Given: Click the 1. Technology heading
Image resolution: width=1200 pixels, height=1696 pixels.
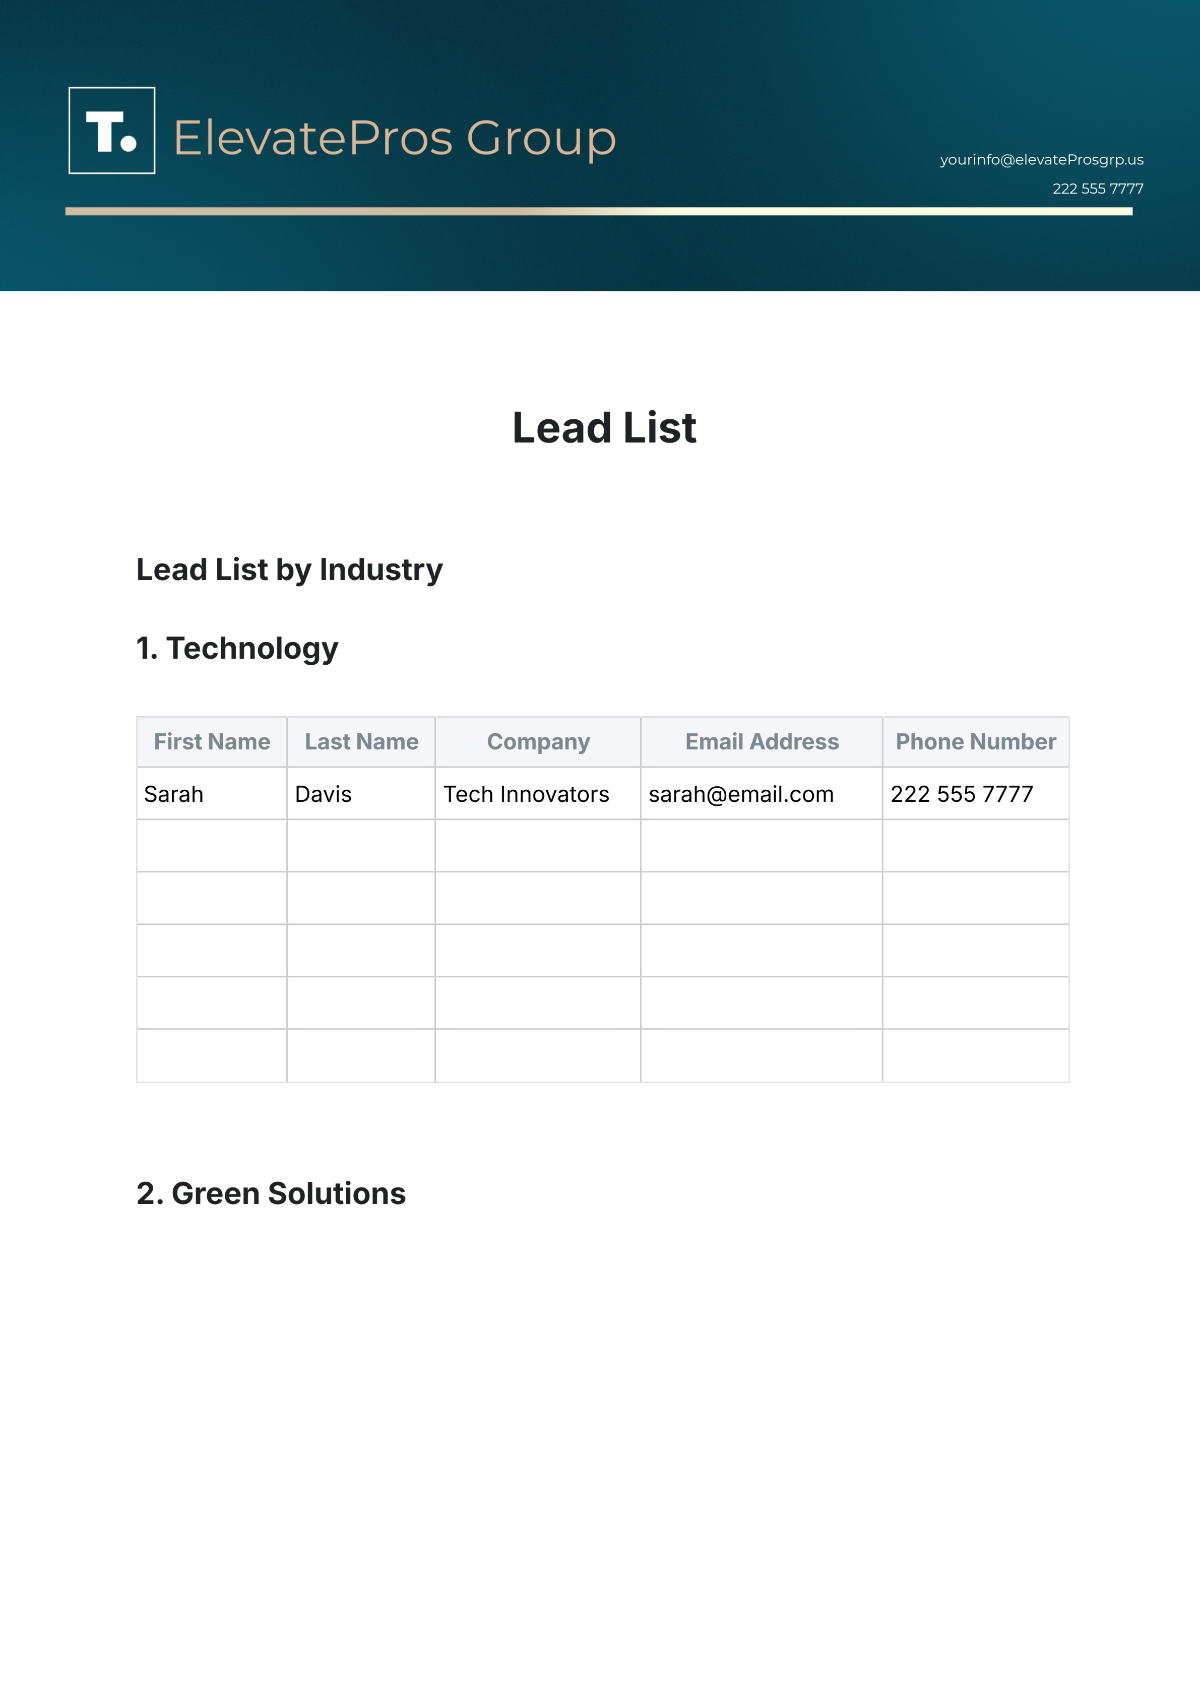Looking at the screenshot, I should pos(237,648).
